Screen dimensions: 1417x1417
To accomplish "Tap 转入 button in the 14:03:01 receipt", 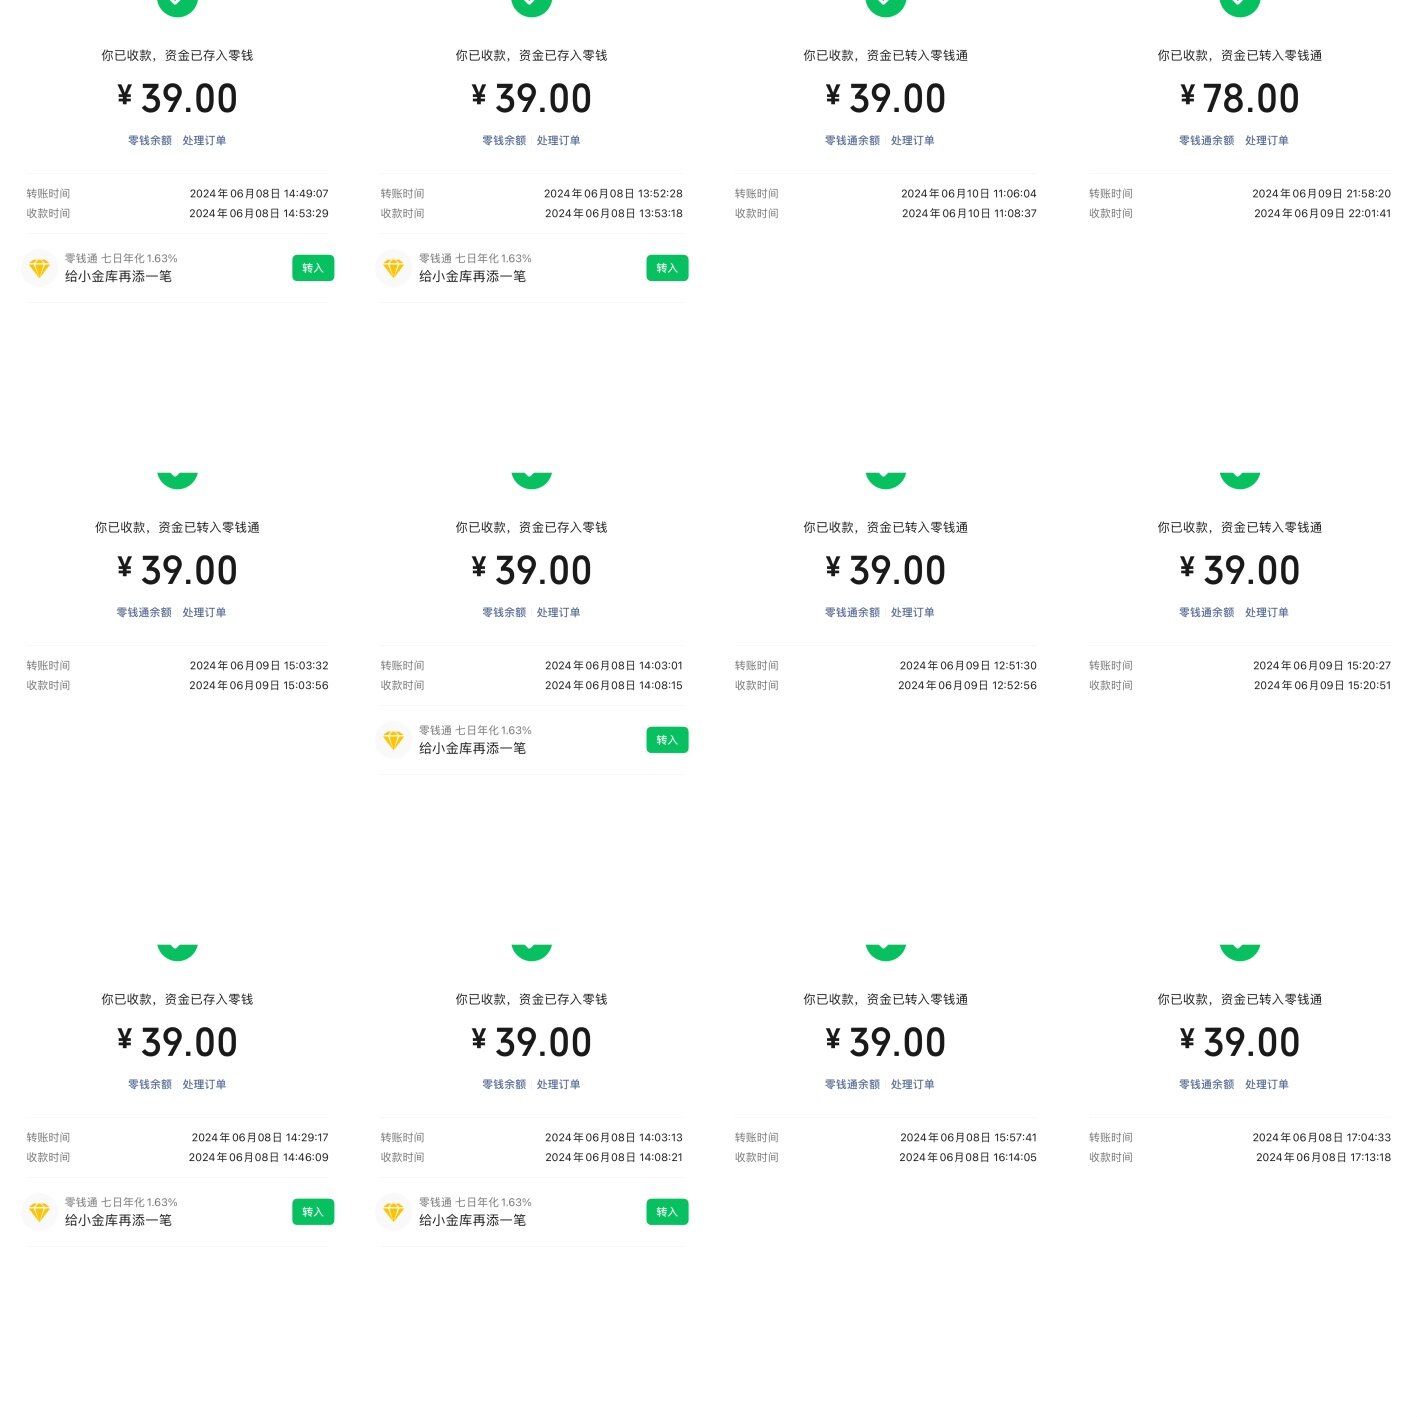I will pos(667,740).
